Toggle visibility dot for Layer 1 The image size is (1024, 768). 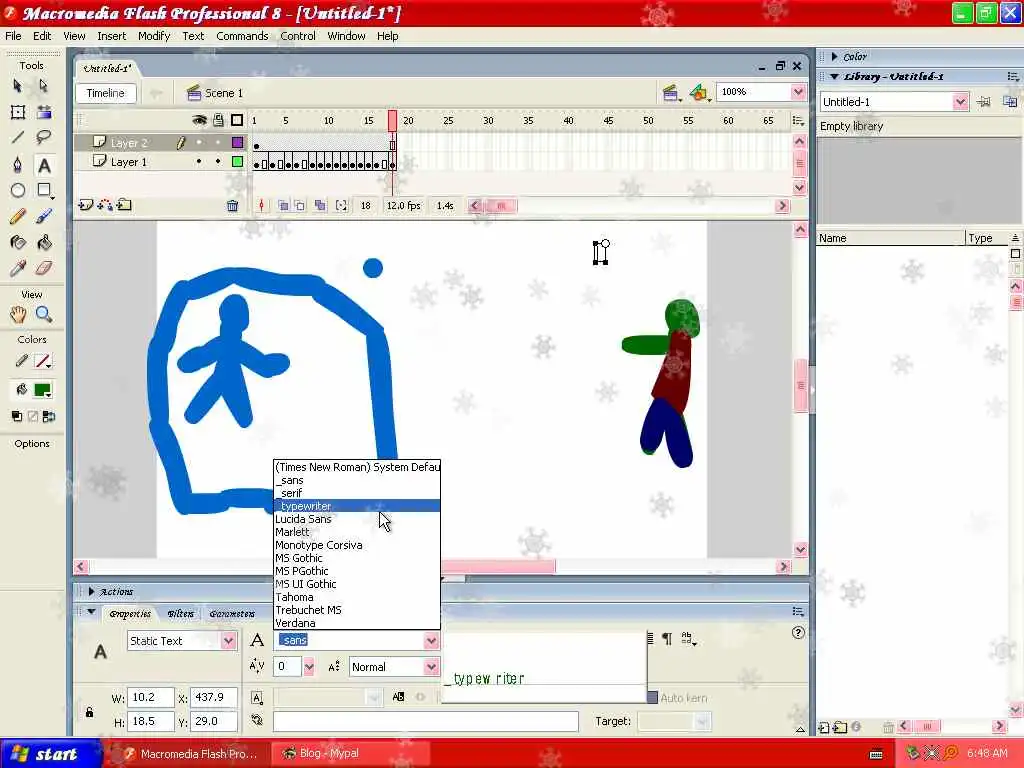tap(199, 161)
